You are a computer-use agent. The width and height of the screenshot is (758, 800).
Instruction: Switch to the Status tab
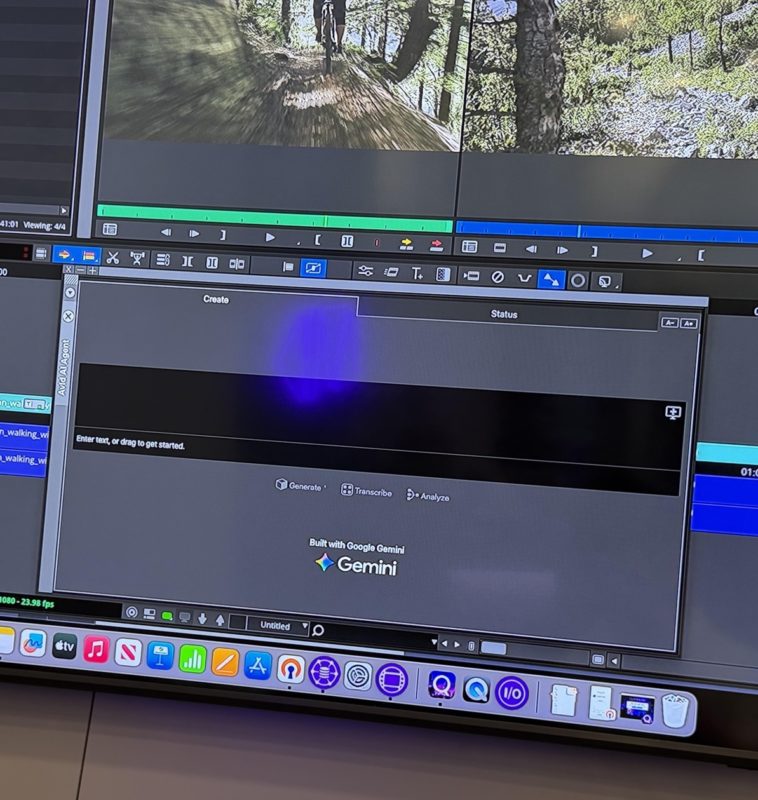(504, 314)
